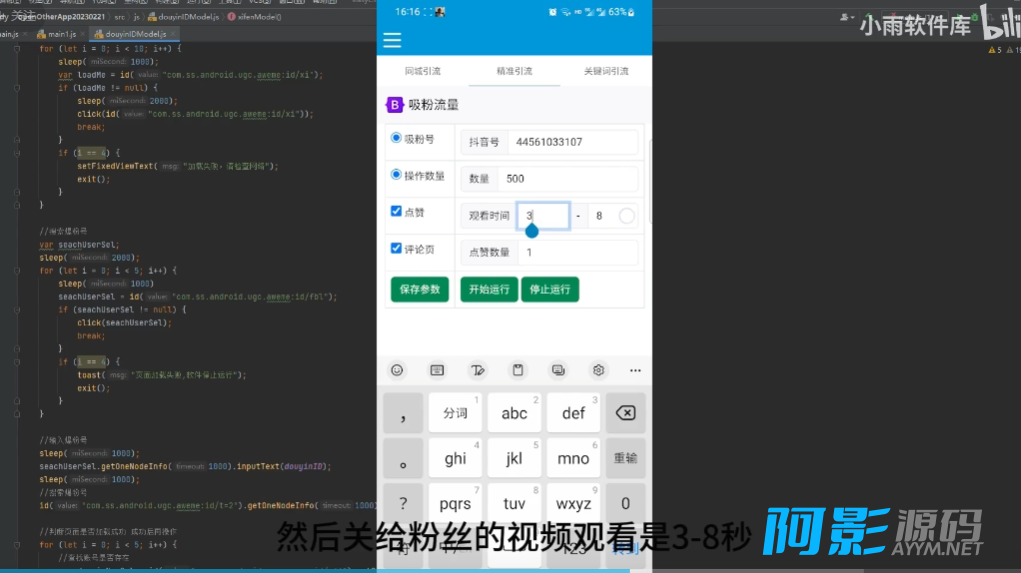Viewport: 1021px width, 573px height.
Task: Click the purple B icon beside 吸粉流量
Action: [395, 105]
